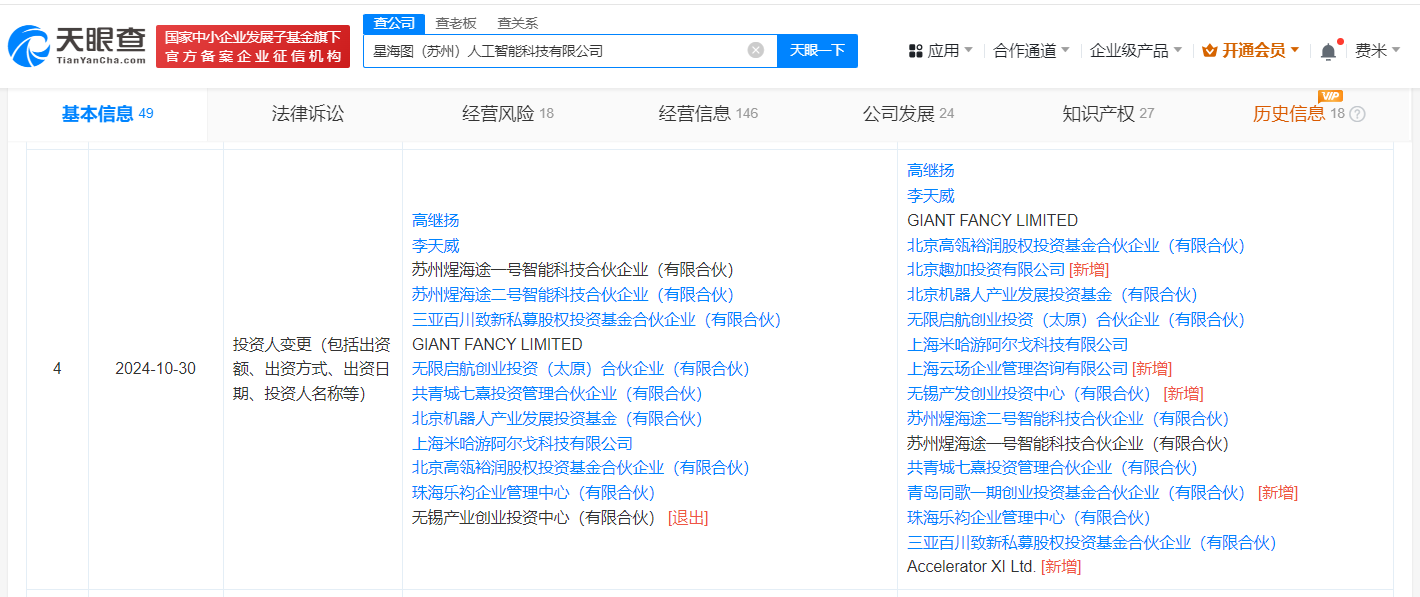Click the 投资人变更 change item text
The width and height of the screenshot is (1420, 597).
[311, 369]
